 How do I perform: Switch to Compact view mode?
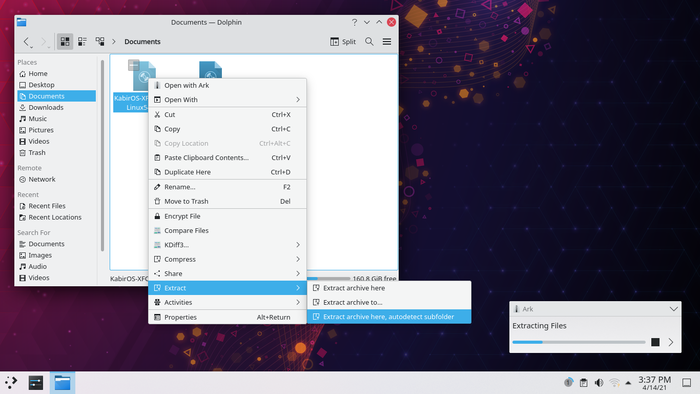(x=83, y=41)
